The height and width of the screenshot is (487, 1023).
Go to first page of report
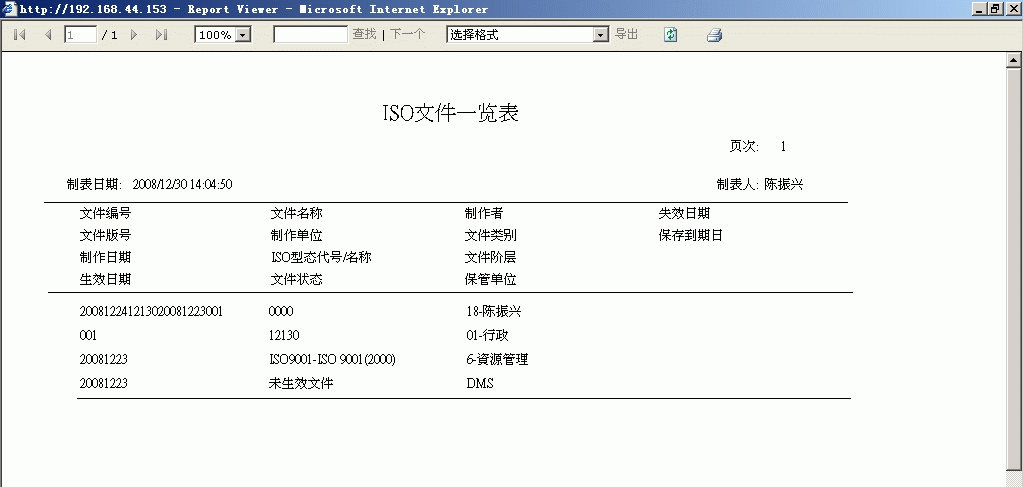click(x=19, y=35)
